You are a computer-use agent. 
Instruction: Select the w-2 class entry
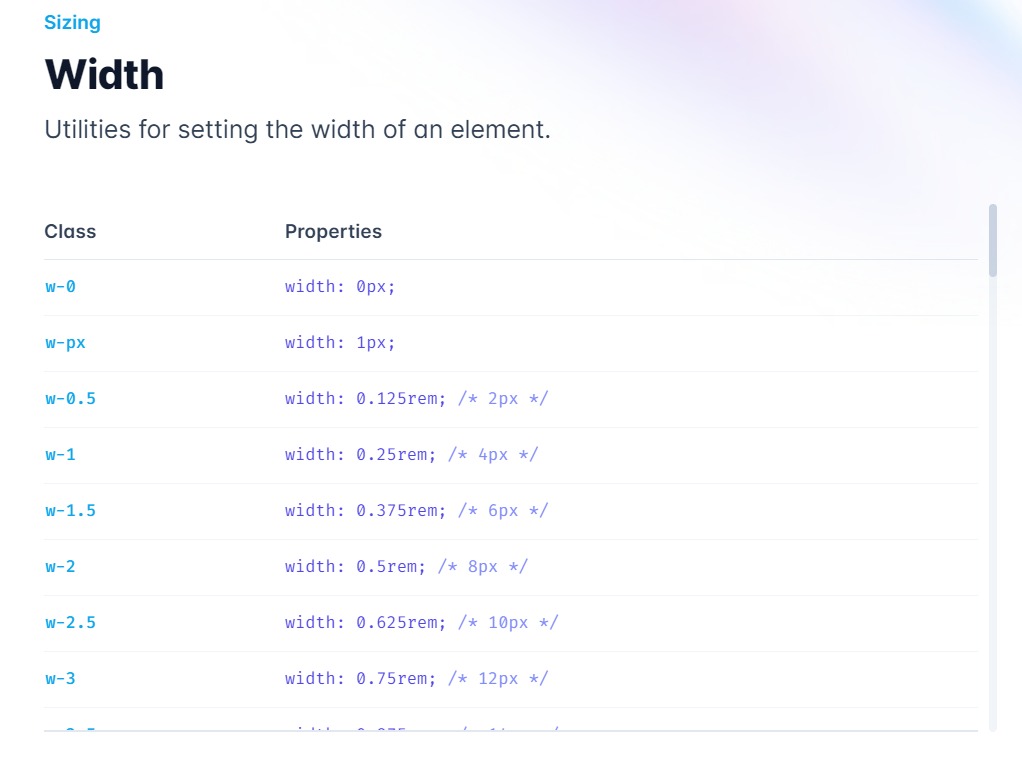click(x=61, y=566)
